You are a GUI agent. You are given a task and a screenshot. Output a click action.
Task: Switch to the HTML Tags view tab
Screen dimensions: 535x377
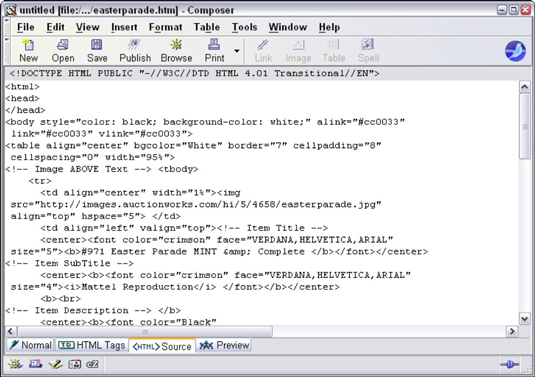click(91, 345)
